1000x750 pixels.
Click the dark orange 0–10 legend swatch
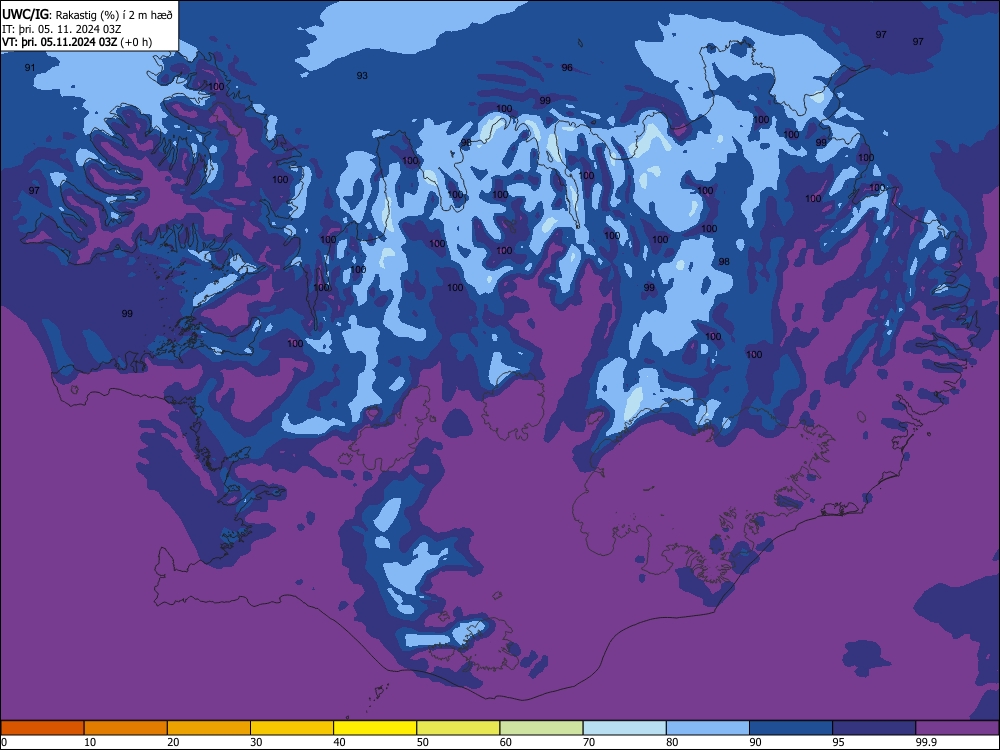point(43,728)
